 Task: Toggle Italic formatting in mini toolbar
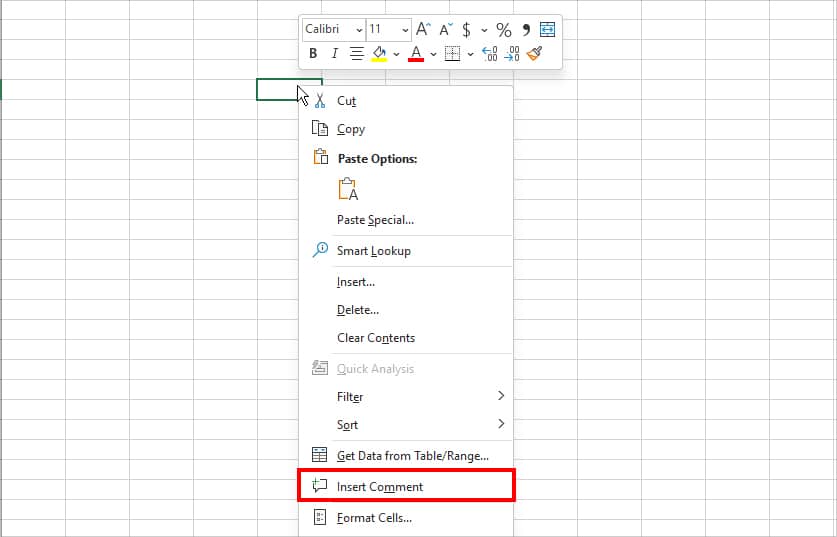pyautogui.click(x=335, y=53)
